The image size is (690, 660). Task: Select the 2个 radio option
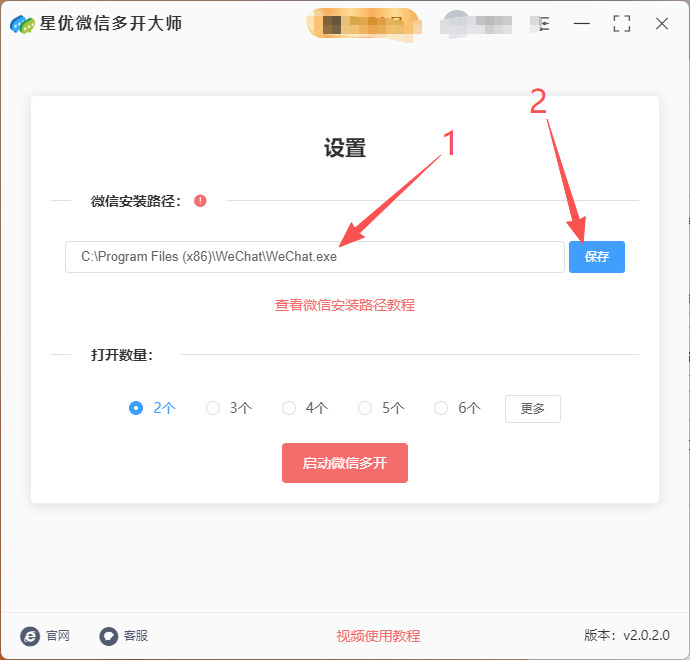pyautogui.click(x=136, y=408)
